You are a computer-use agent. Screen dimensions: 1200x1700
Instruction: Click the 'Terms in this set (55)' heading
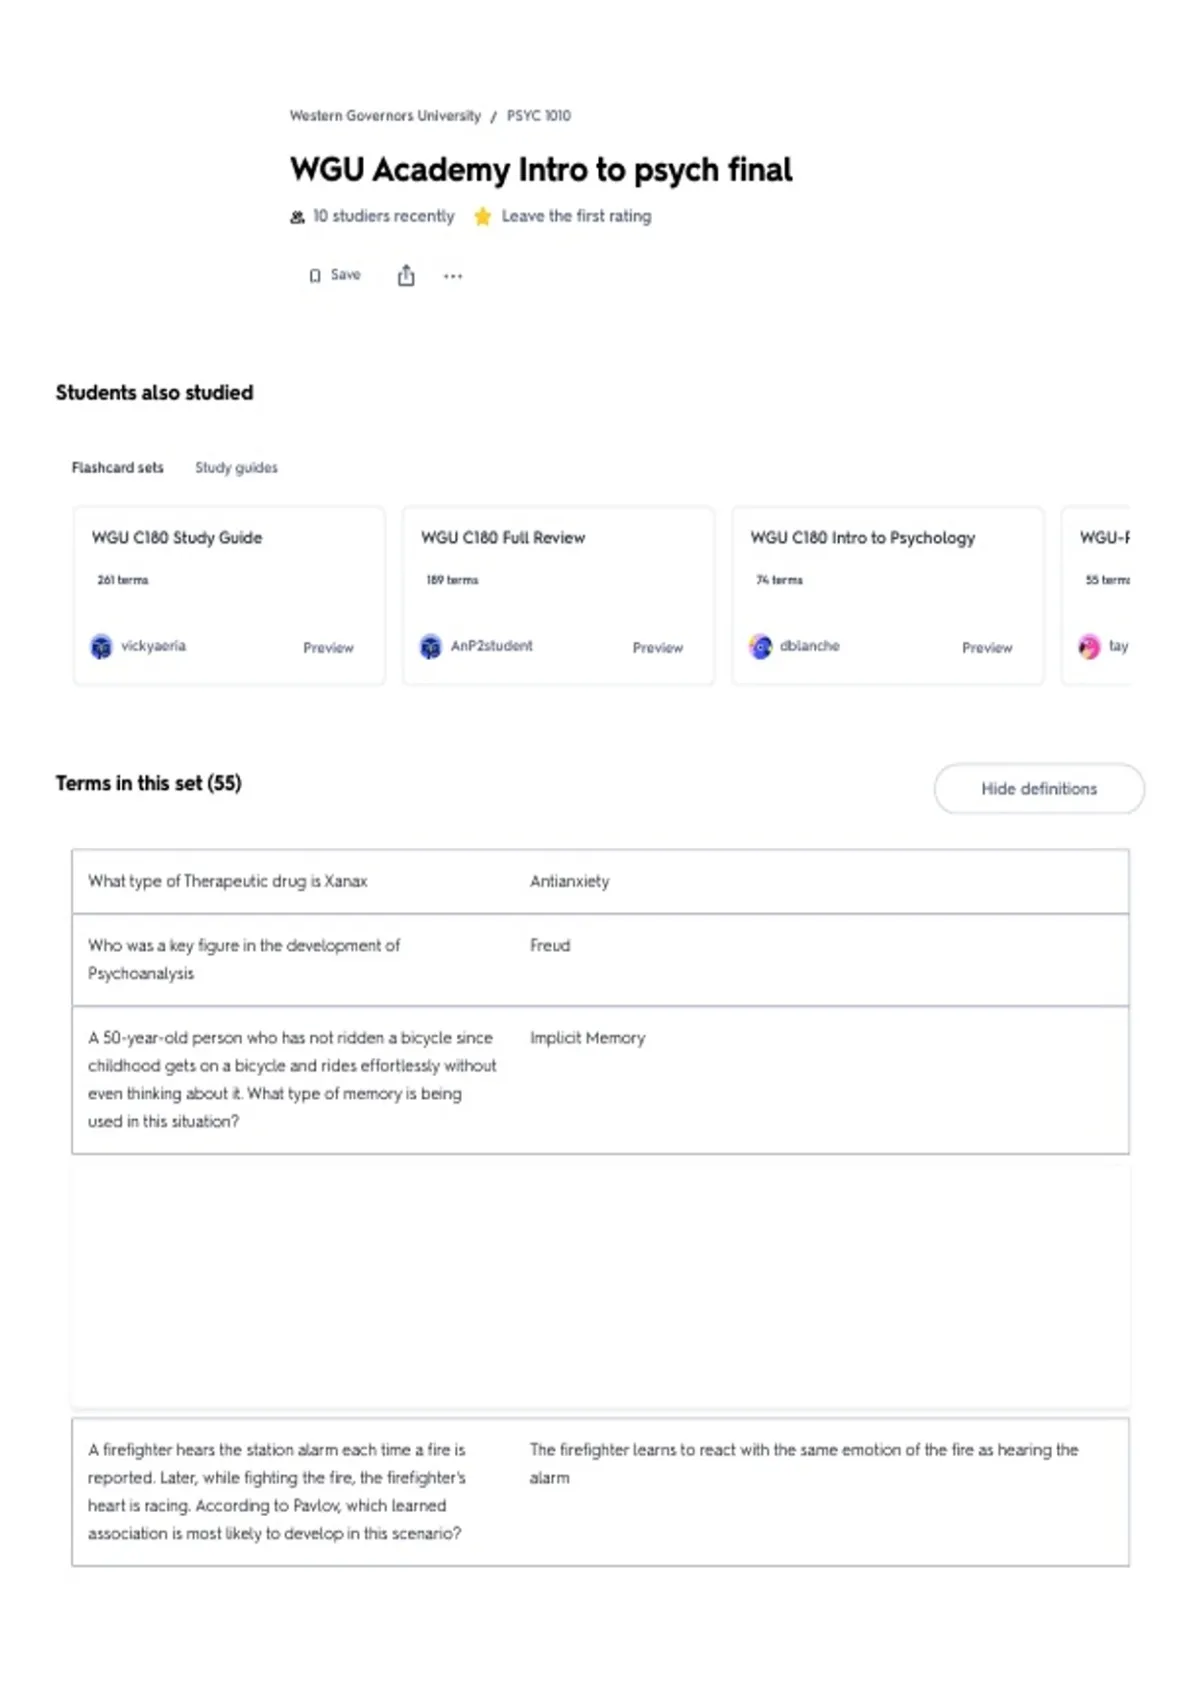pos(148,783)
